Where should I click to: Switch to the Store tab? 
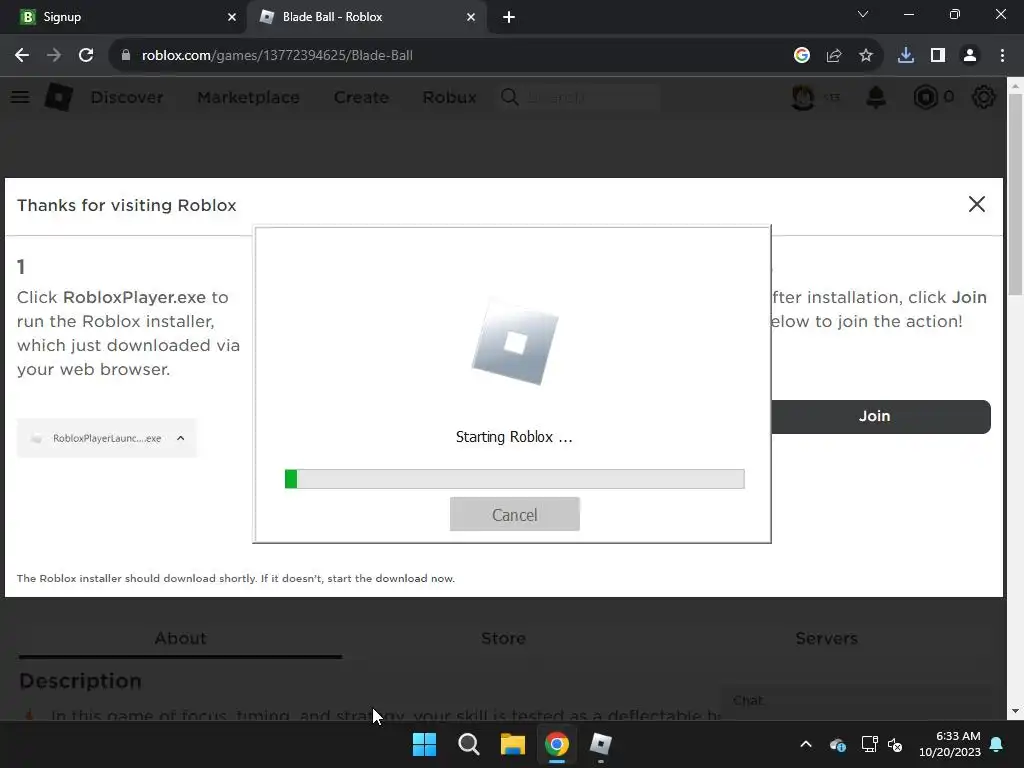(504, 638)
